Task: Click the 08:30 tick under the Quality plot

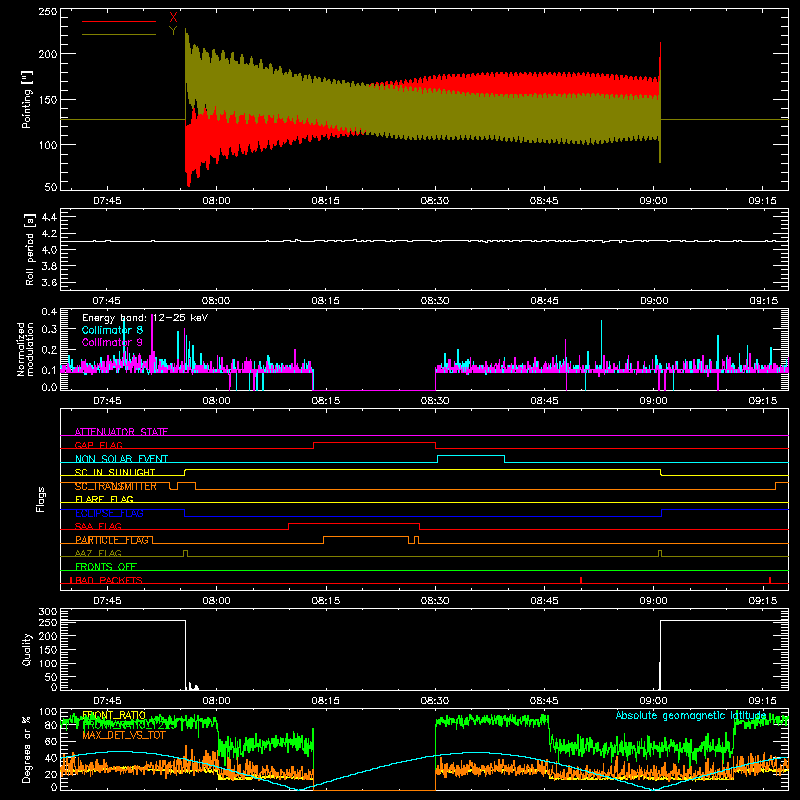Action: click(435, 701)
